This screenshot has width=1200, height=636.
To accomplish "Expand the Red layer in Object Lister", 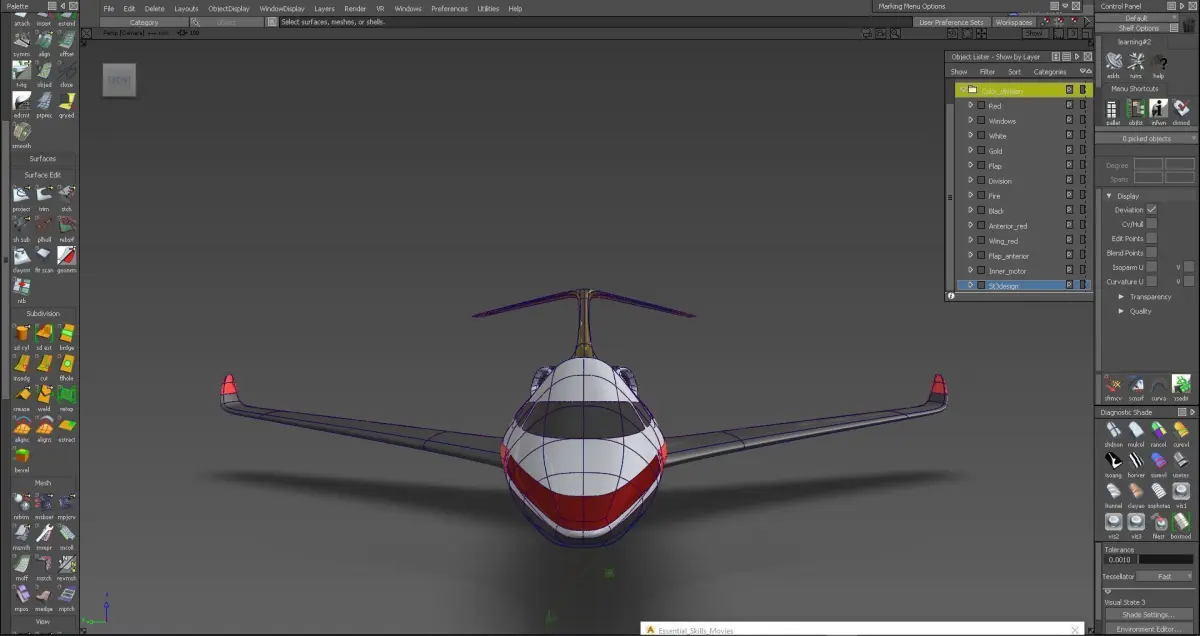I will click(x=970, y=106).
